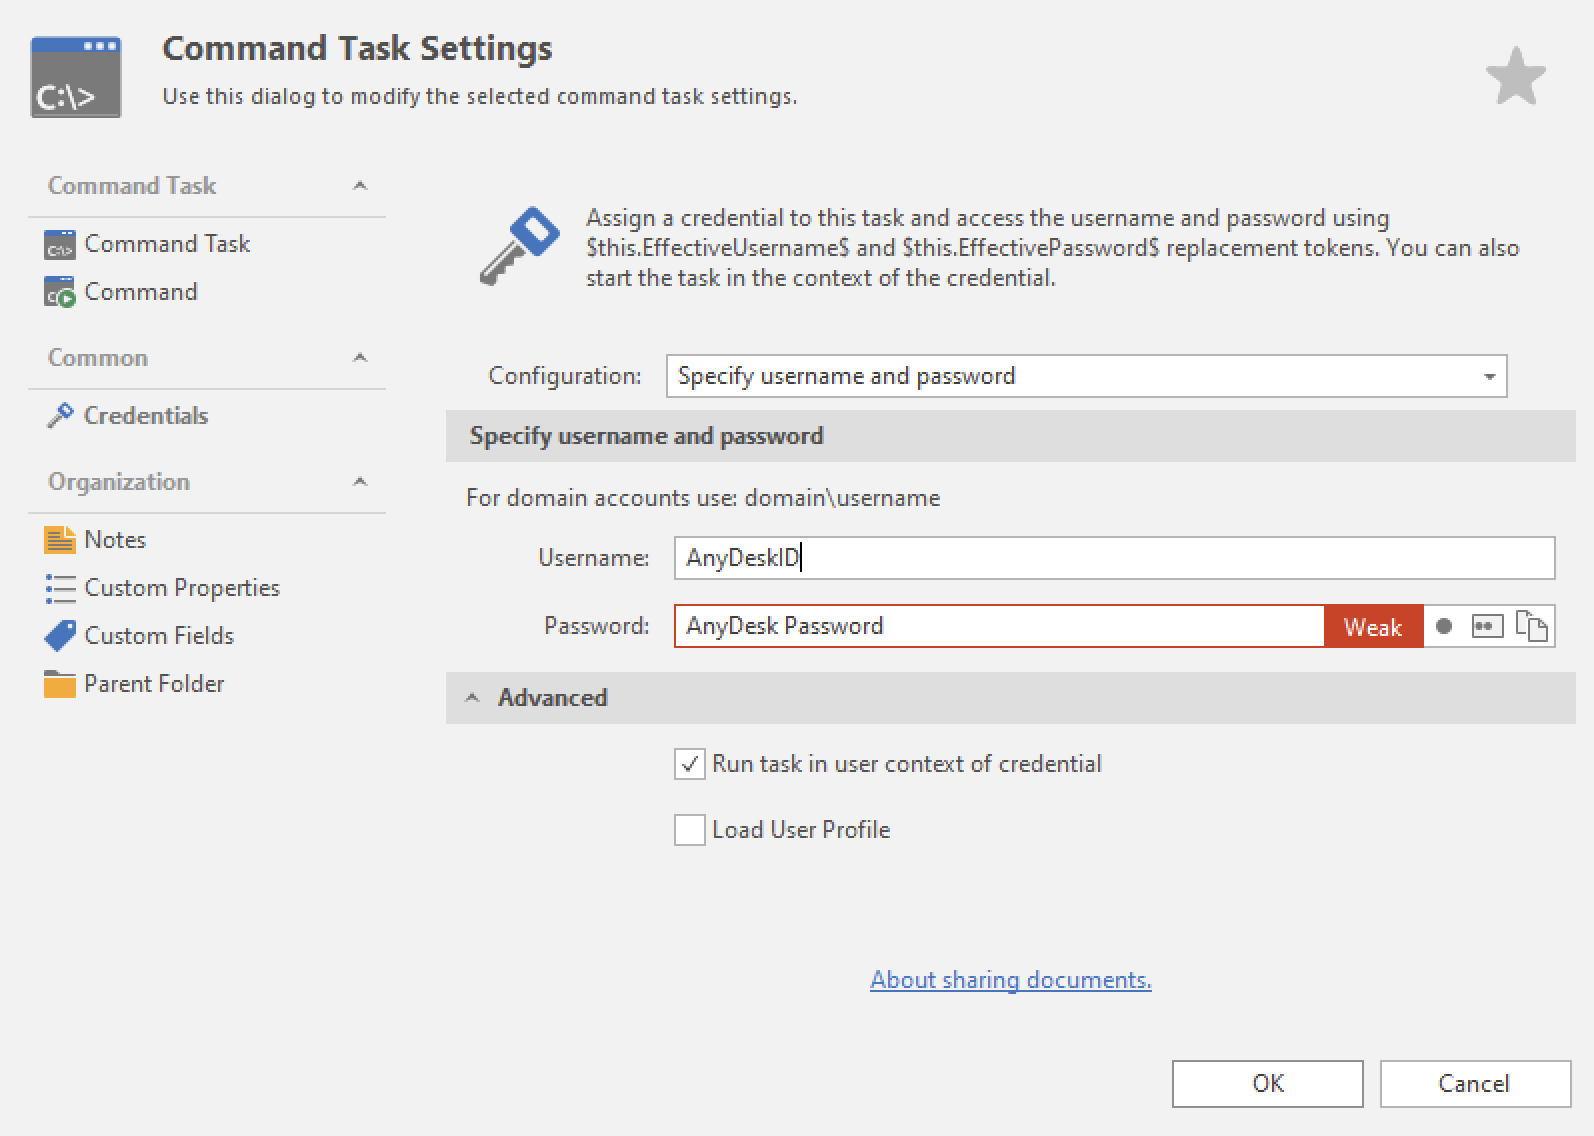This screenshot has width=1594, height=1136.
Task: Uncheck Run task in user context
Action: point(690,765)
